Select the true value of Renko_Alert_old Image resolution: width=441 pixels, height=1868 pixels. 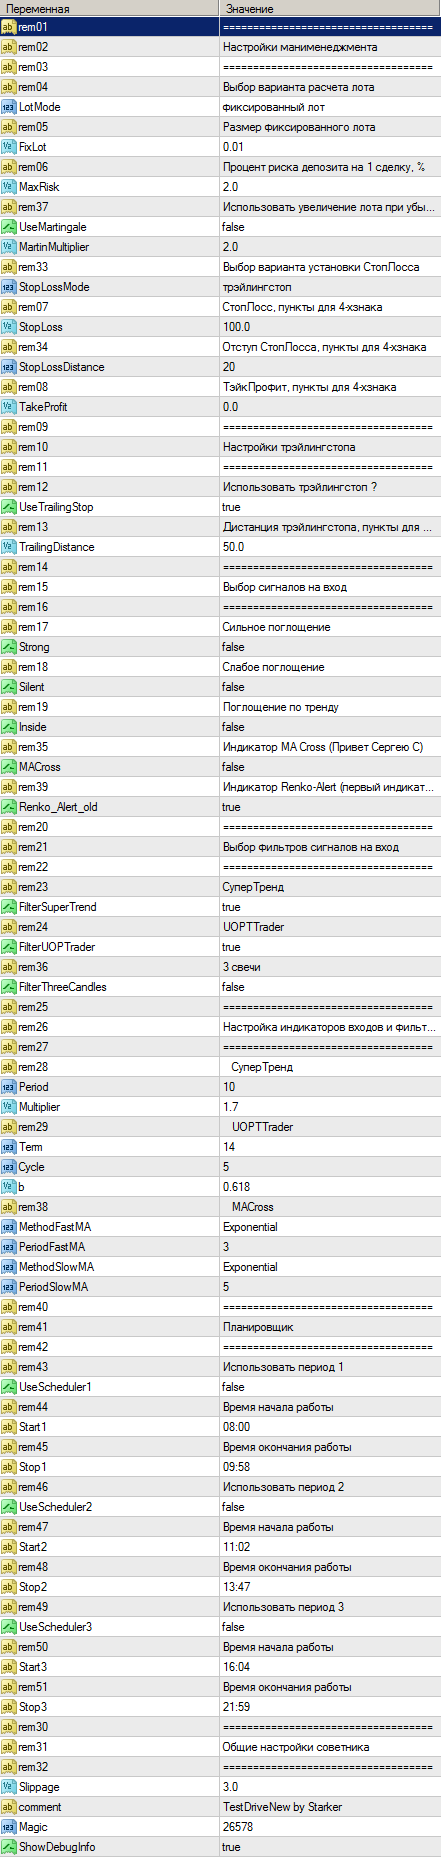coord(231,807)
